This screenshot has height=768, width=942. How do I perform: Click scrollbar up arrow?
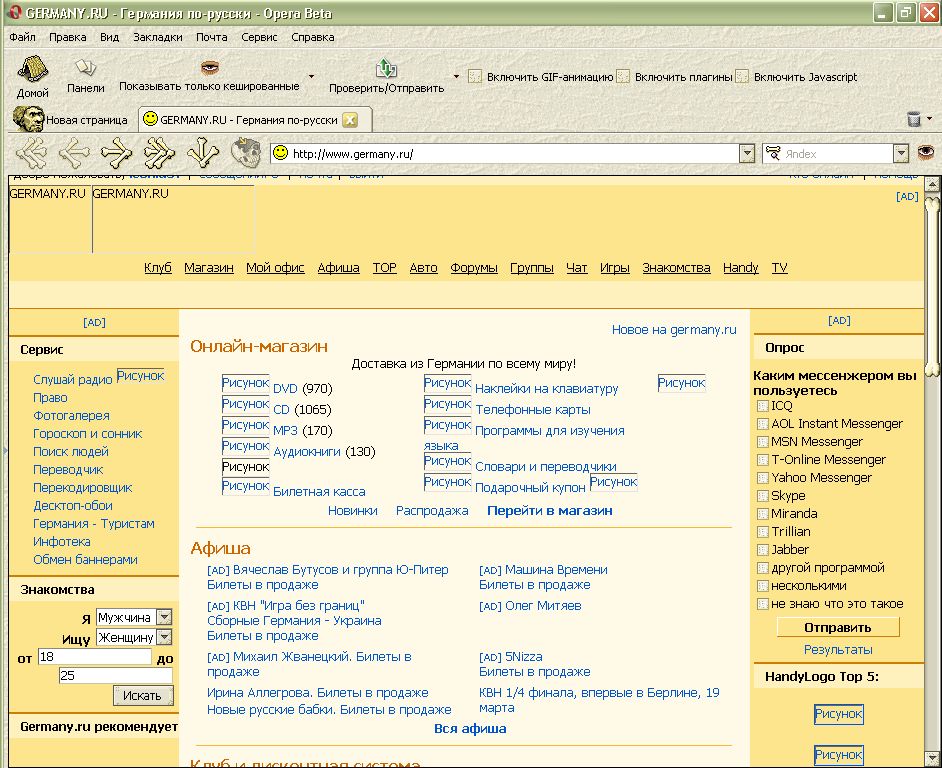coord(932,184)
